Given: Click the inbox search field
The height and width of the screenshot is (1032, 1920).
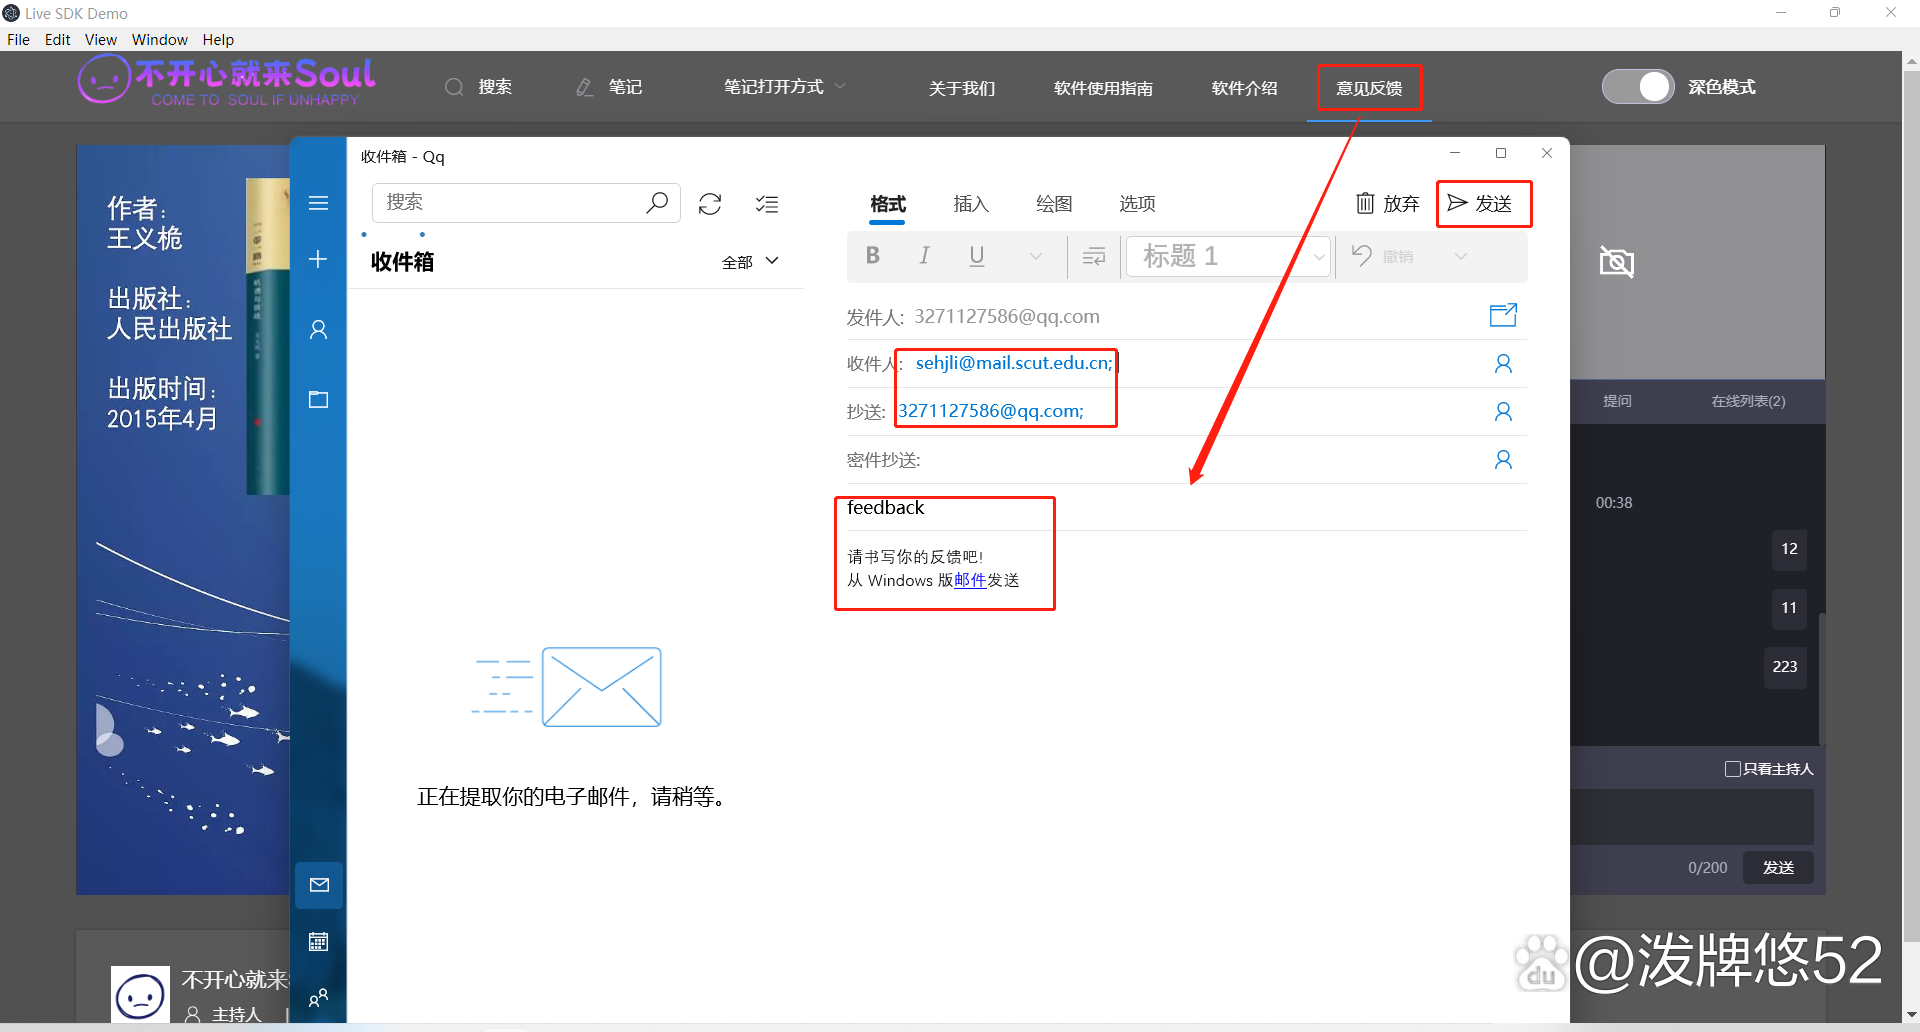Looking at the screenshot, I should click(510, 203).
